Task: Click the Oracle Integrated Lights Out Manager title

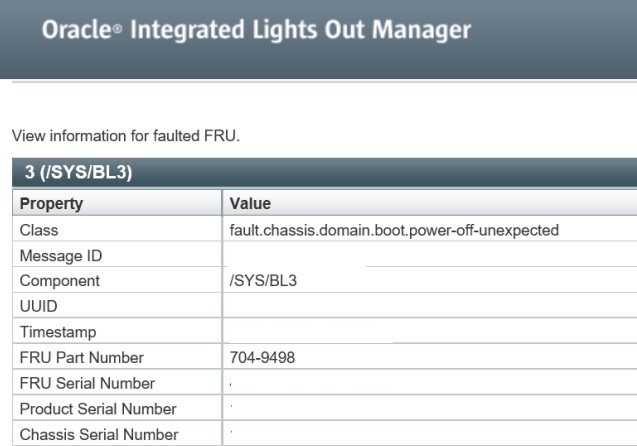Action: tap(256, 30)
